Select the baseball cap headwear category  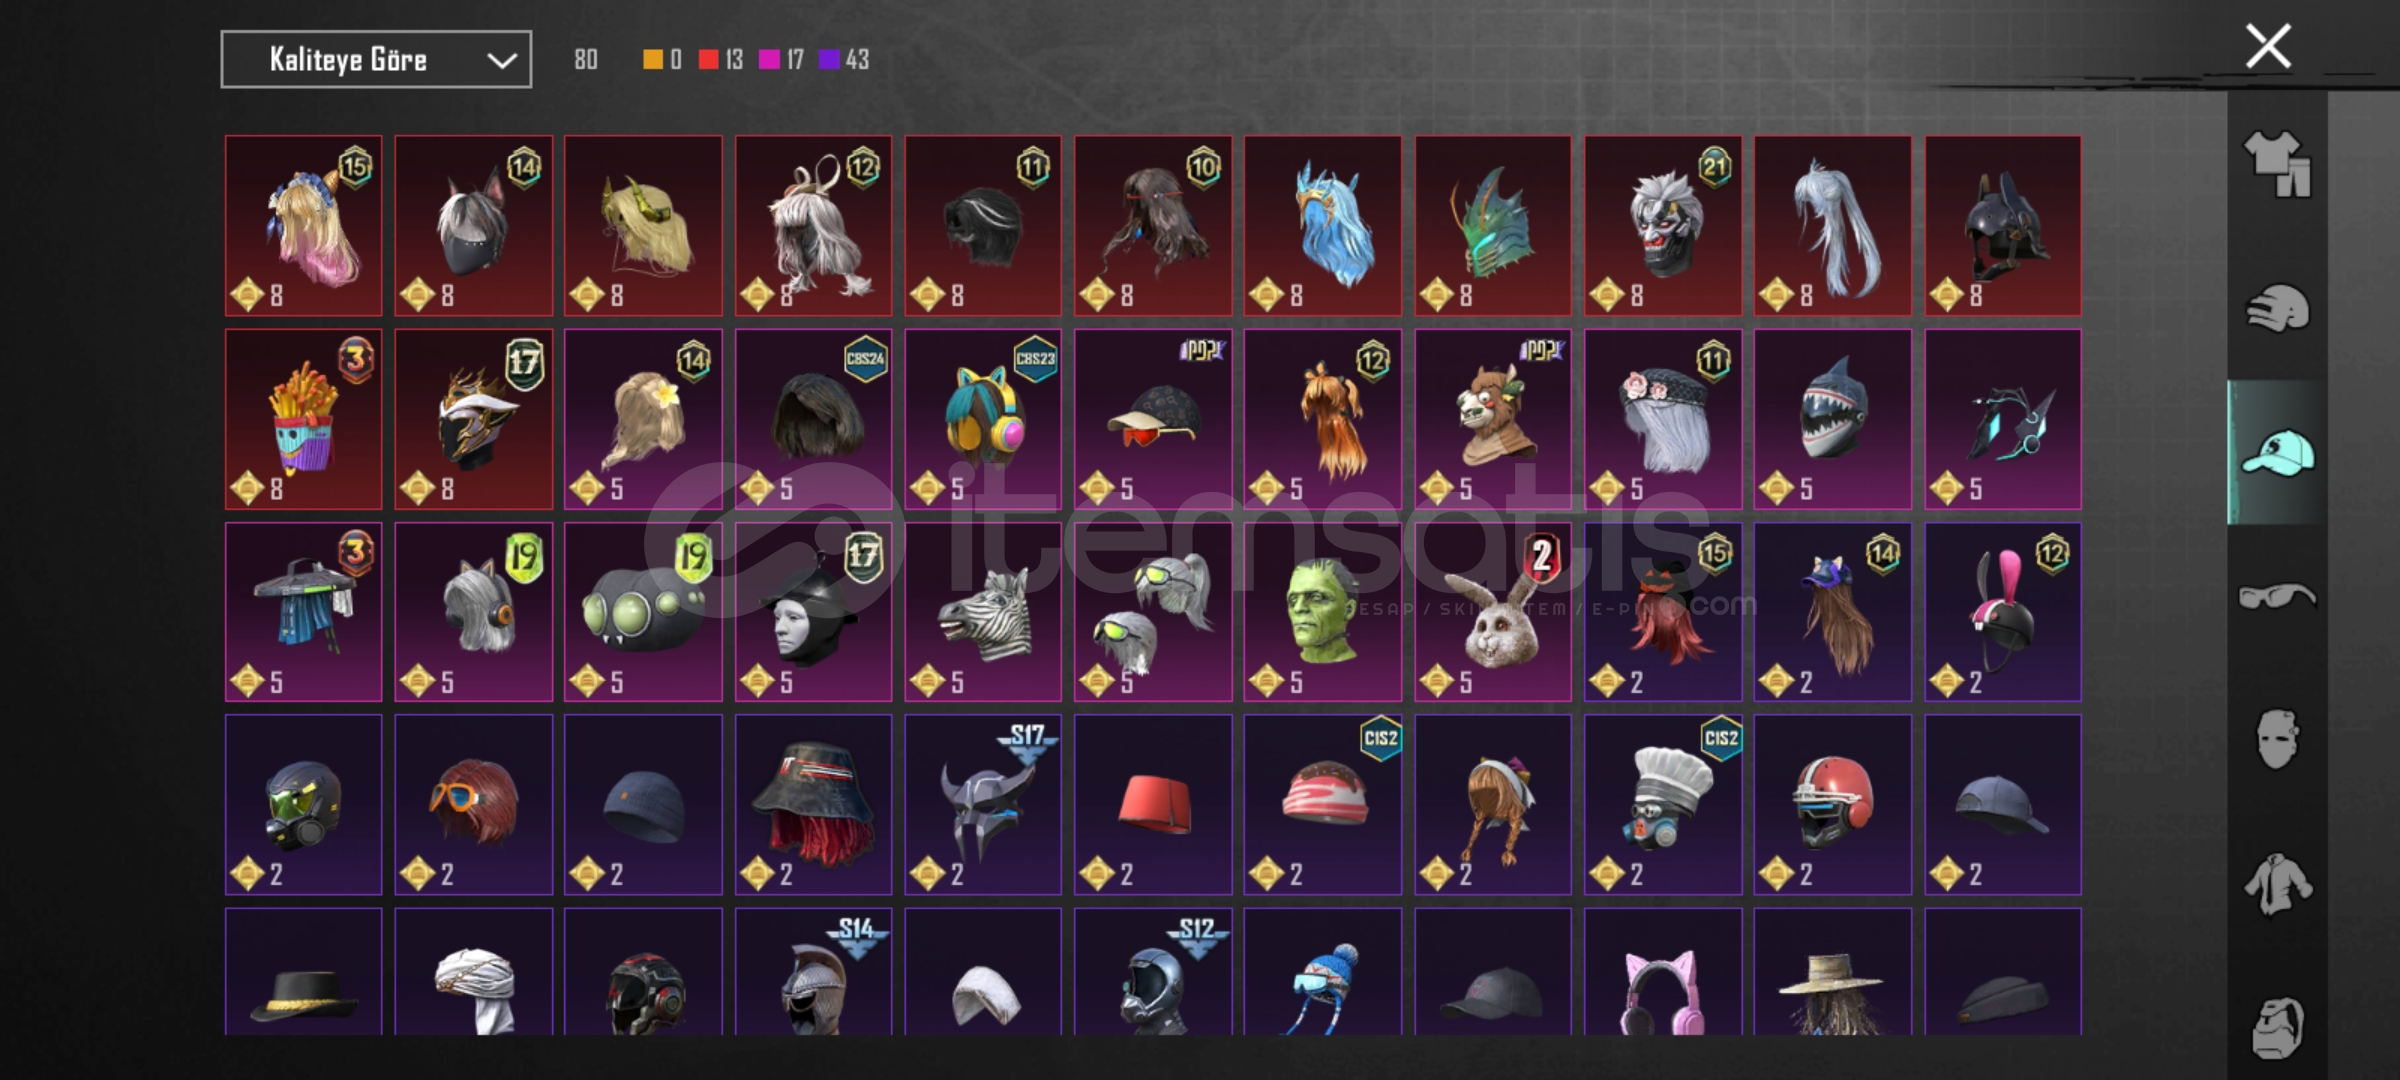[2277, 453]
